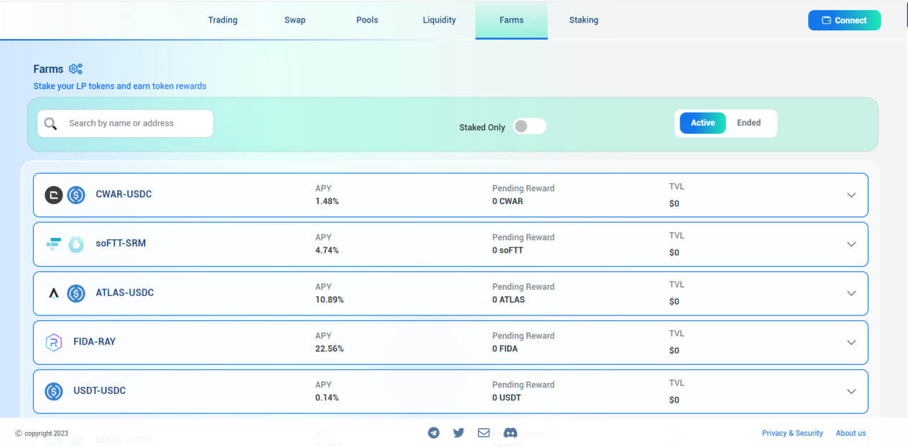
Task: Click the Connect wallet button
Action: 844,20
